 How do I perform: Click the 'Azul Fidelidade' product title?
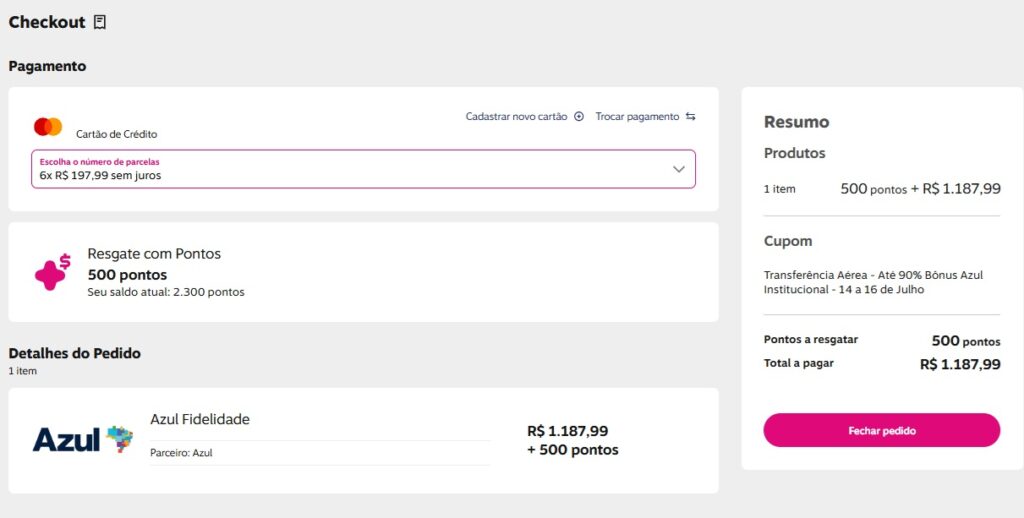pos(200,419)
